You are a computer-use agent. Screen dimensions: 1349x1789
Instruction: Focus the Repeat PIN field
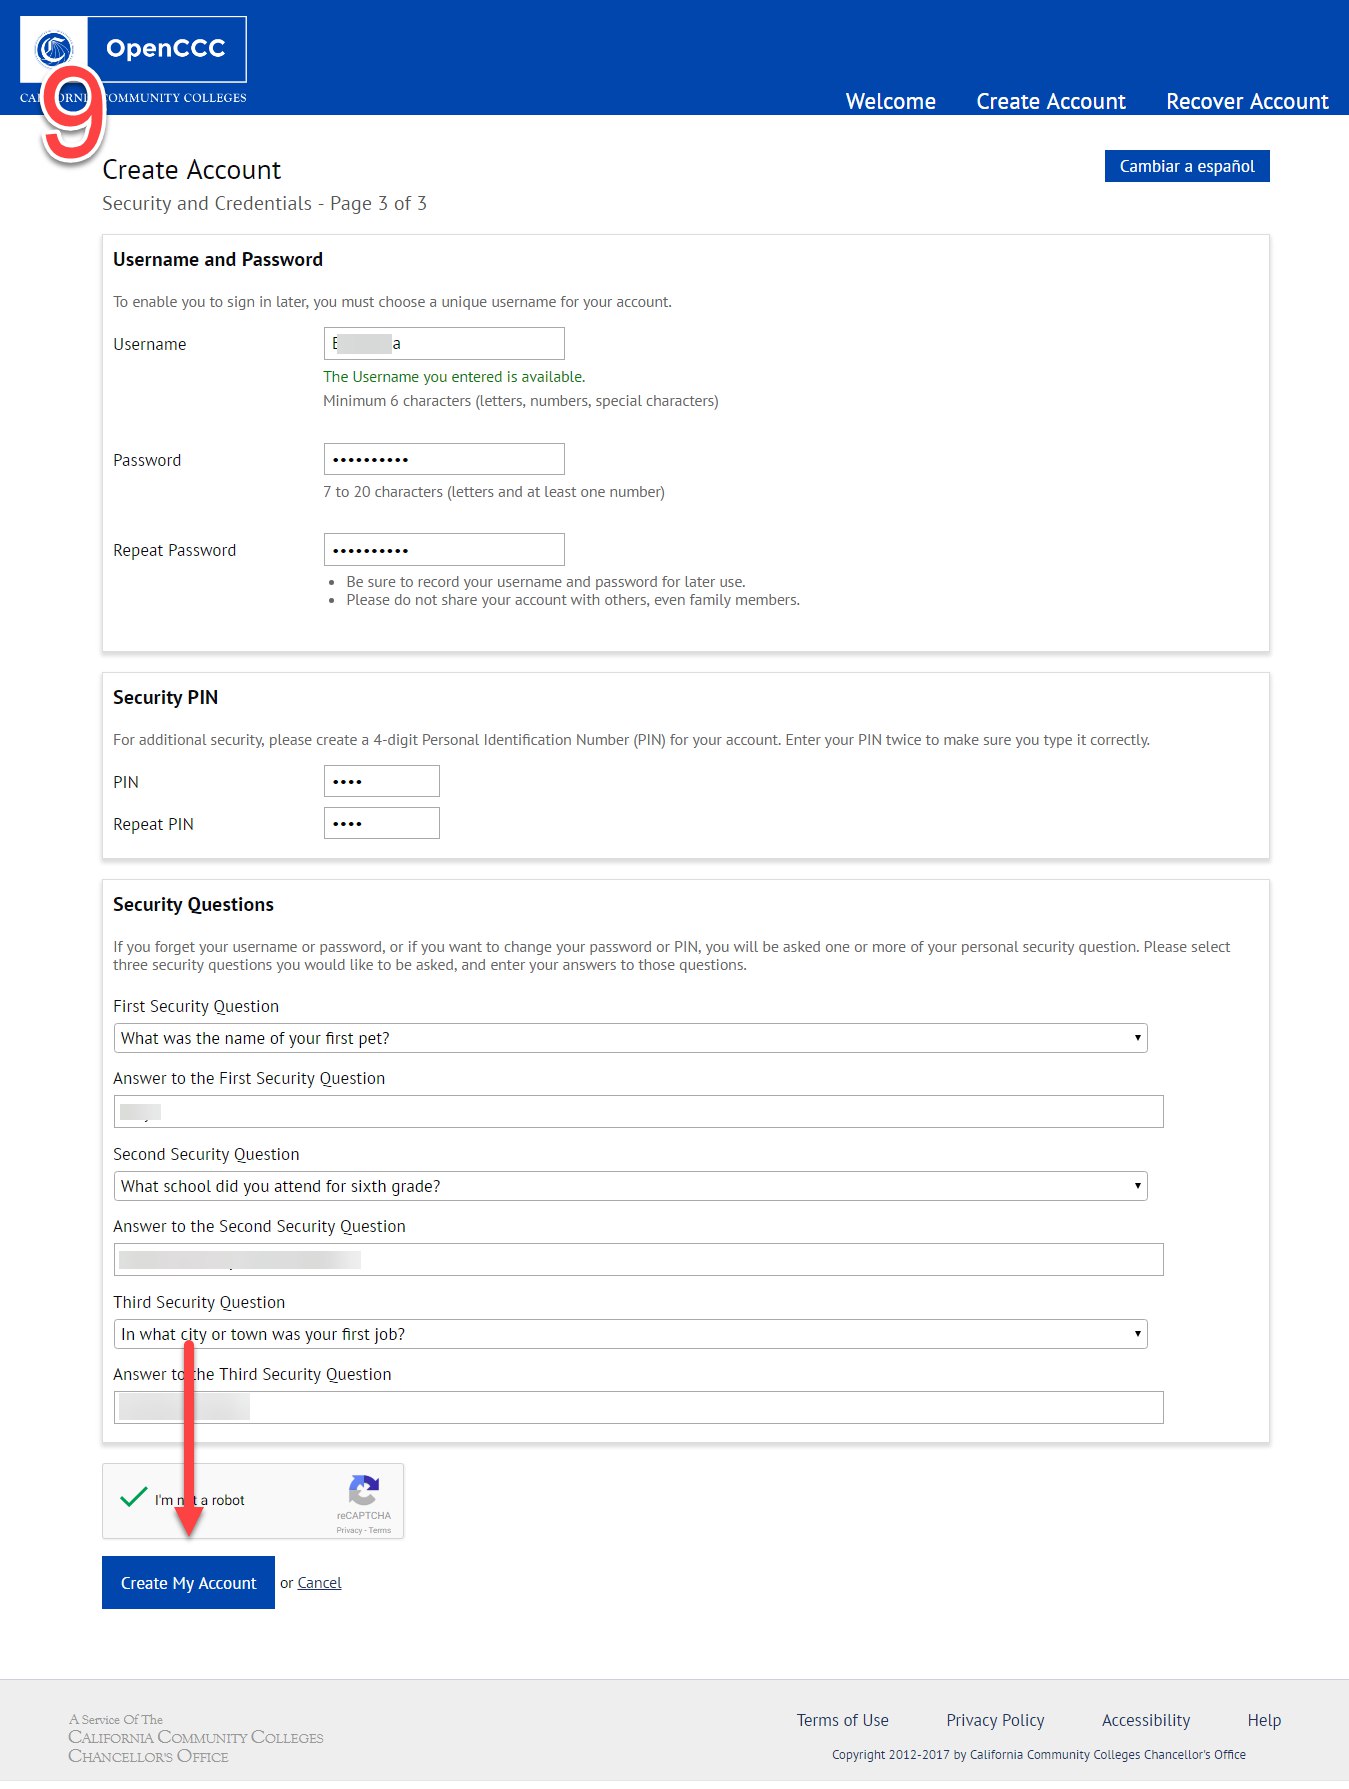click(x=381, y=824)
